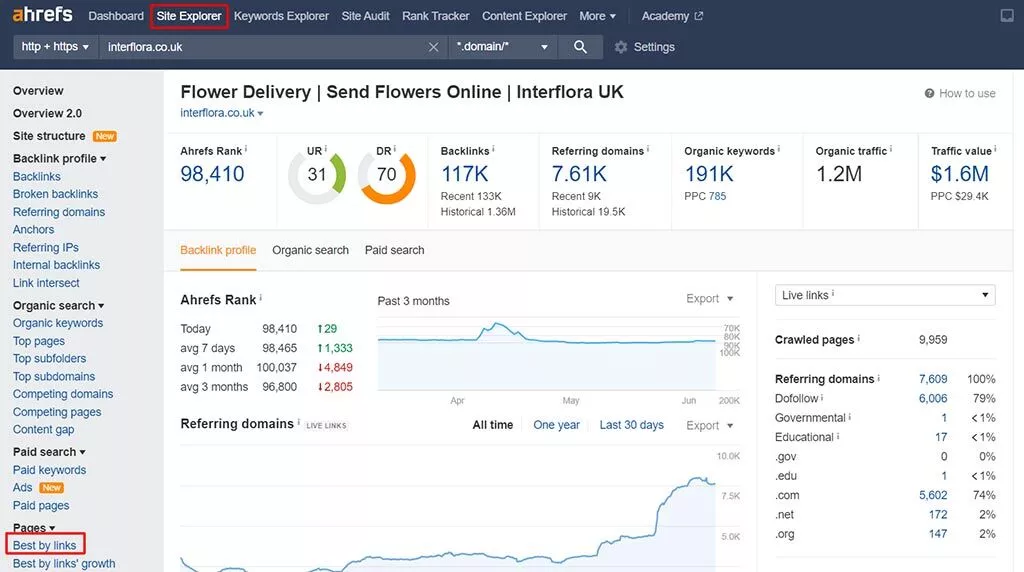Click the magnifying glass search button
The width and height of the screenshot is (1024, 572).
(x=580, y=47)
